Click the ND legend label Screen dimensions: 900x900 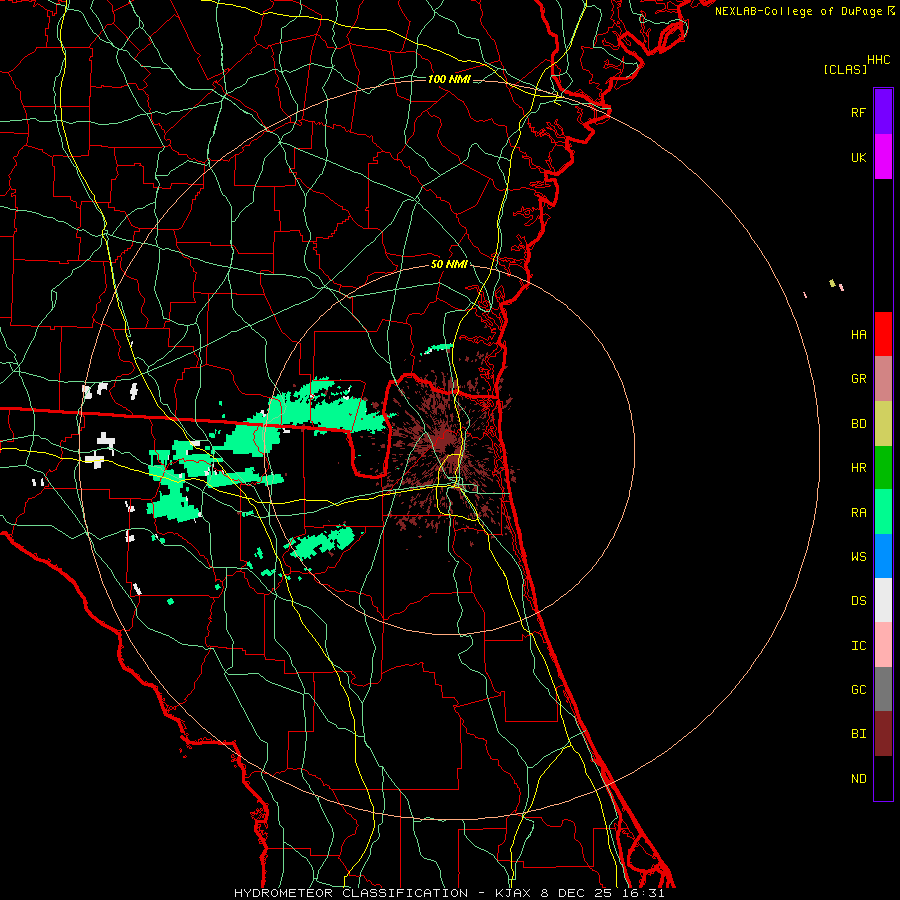(x=858, y=779)
